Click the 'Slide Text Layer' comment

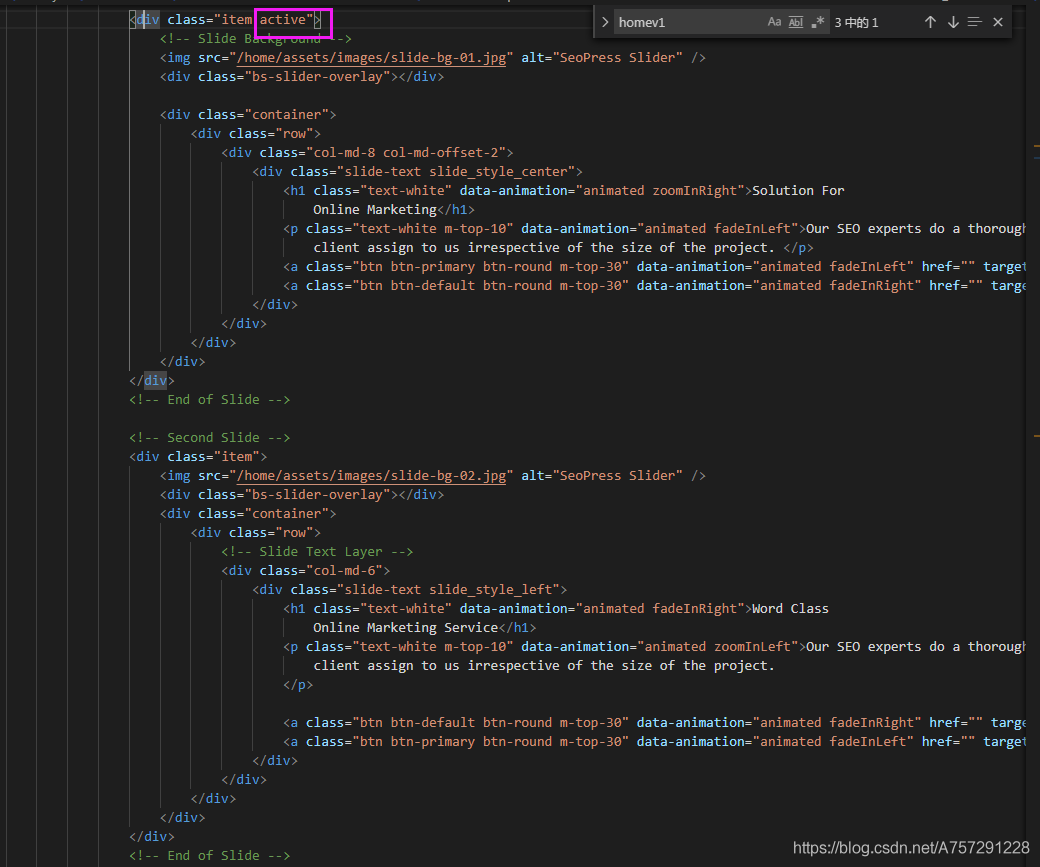coord(317,551)
